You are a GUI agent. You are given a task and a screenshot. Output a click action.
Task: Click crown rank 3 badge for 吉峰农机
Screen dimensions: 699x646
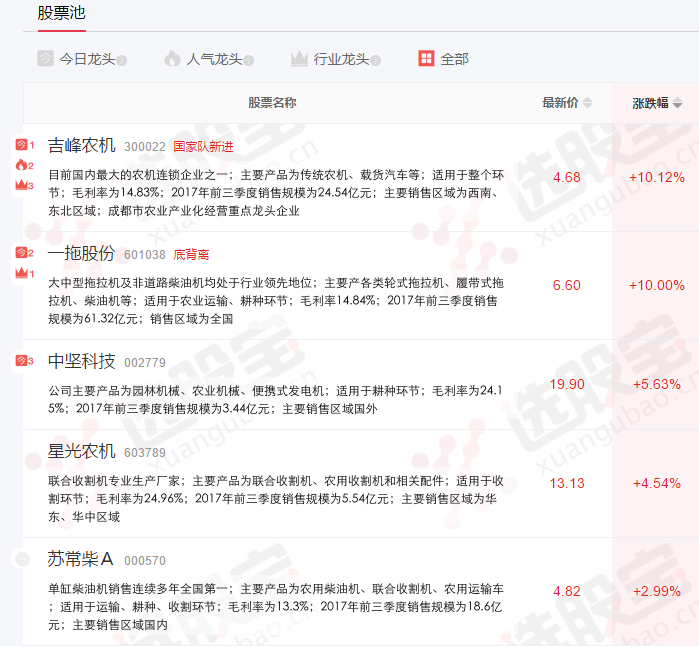(x=25, y=184)
